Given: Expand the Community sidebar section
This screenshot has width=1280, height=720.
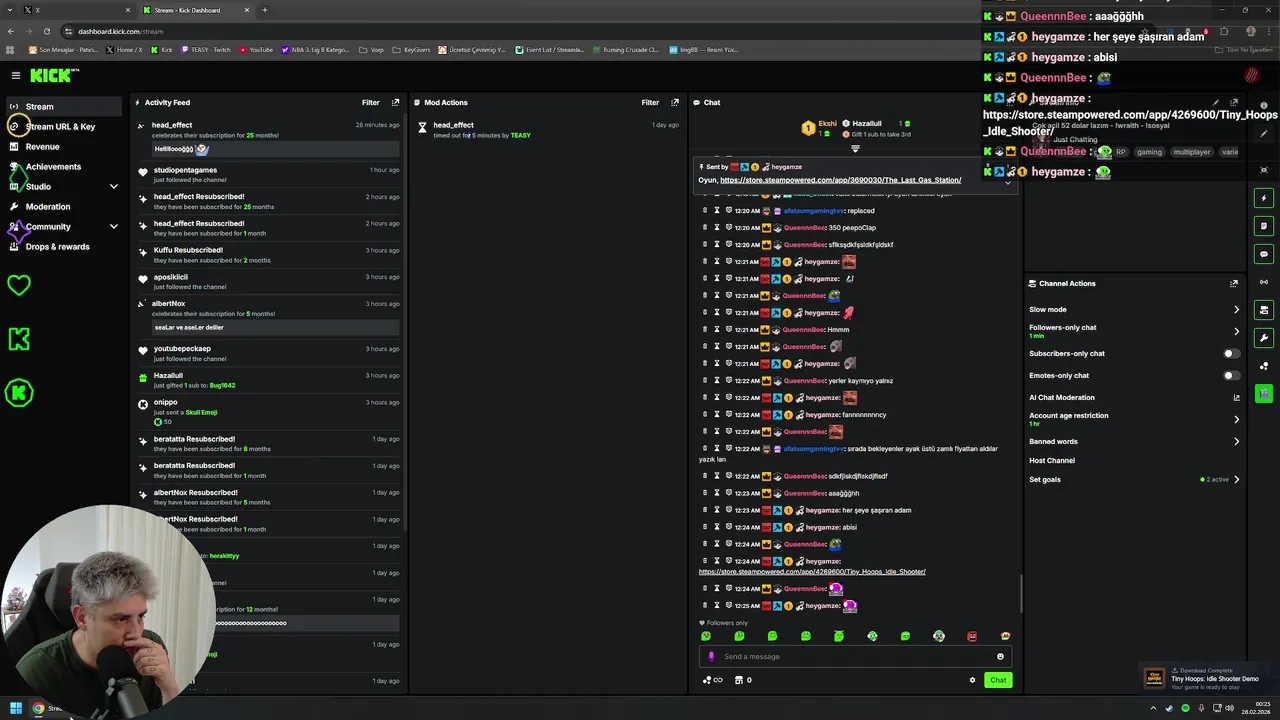Looking at the screenshot, I should click(114, 227).
